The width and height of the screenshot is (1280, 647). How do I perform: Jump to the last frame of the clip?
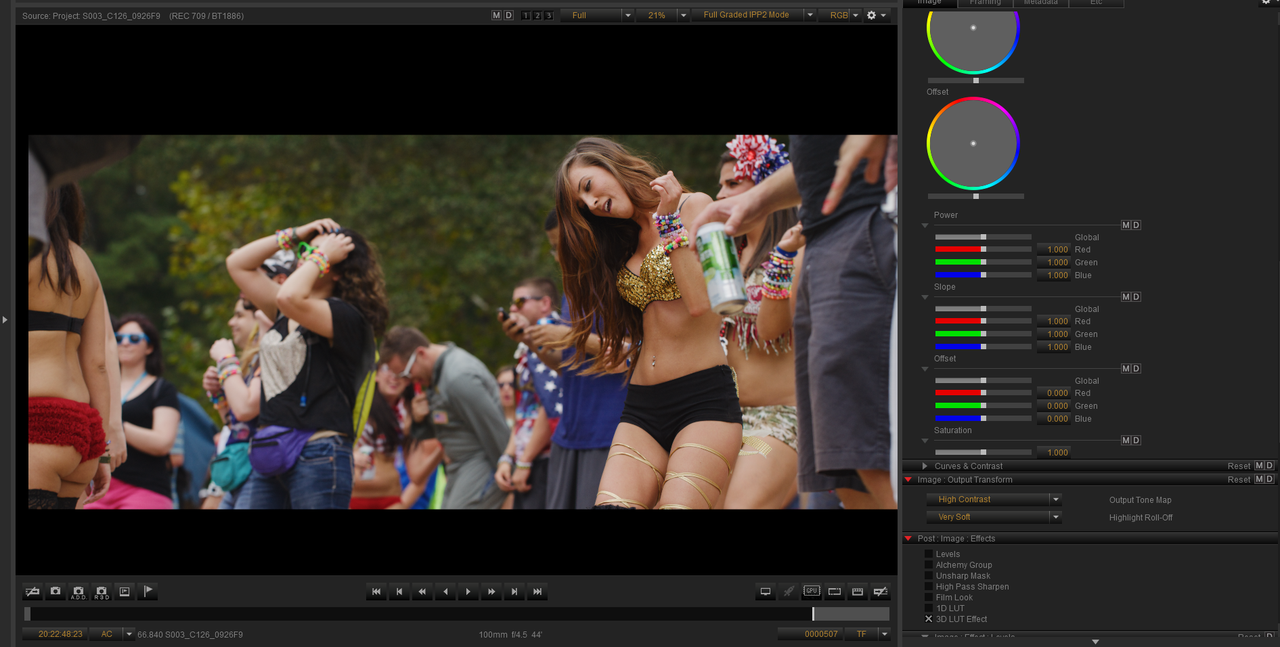coord(537,592)
